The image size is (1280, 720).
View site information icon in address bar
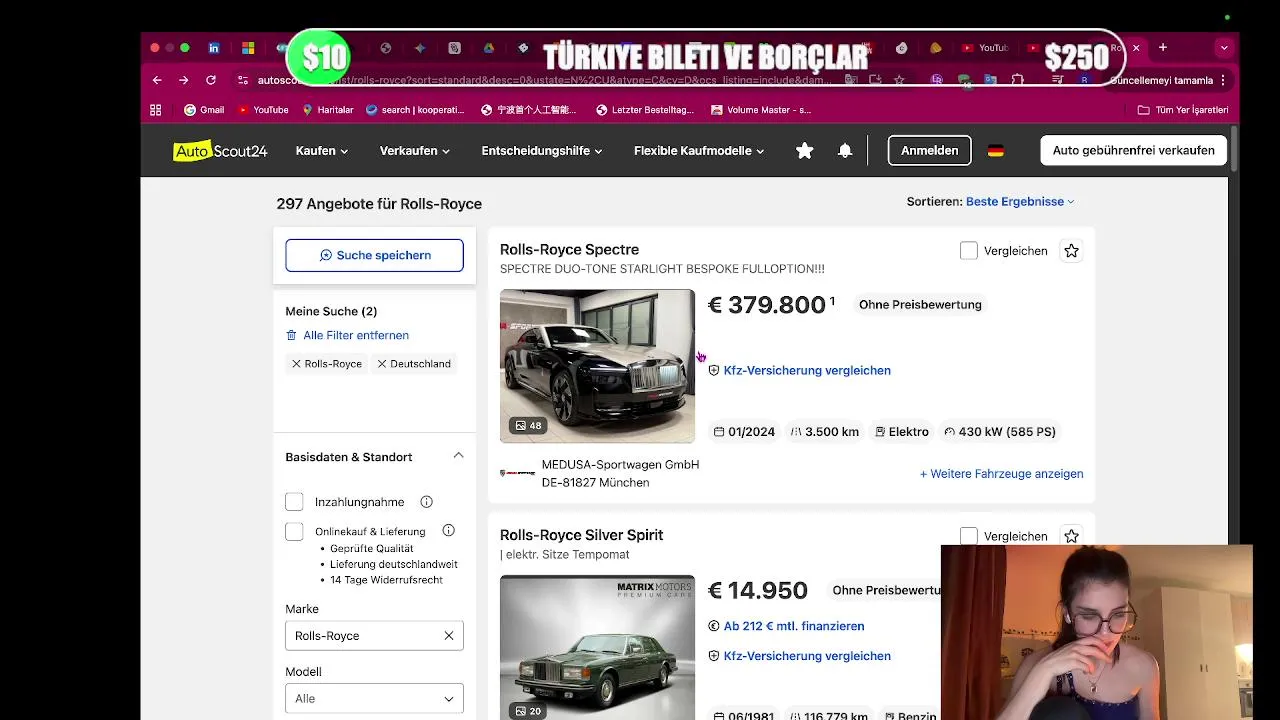pyautogui.click(x=243, y=80)
